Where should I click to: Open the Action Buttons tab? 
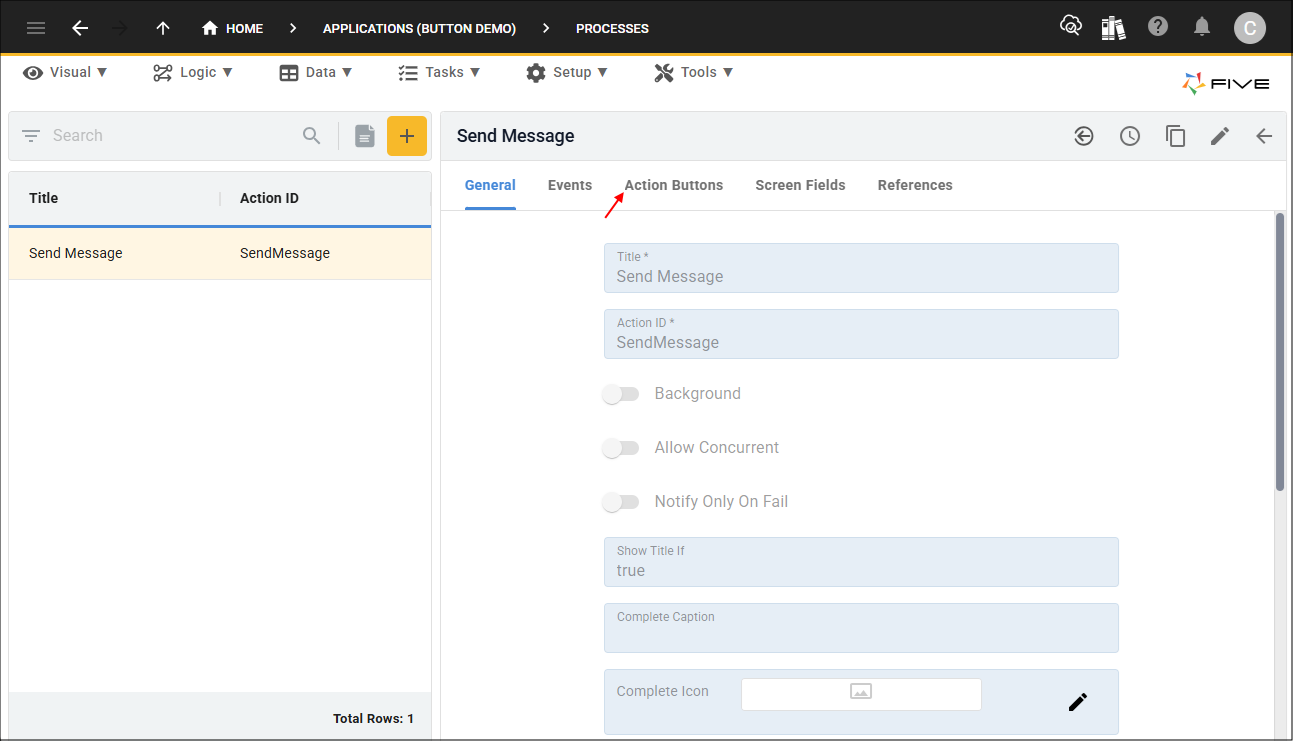click(x=674, y=185)
